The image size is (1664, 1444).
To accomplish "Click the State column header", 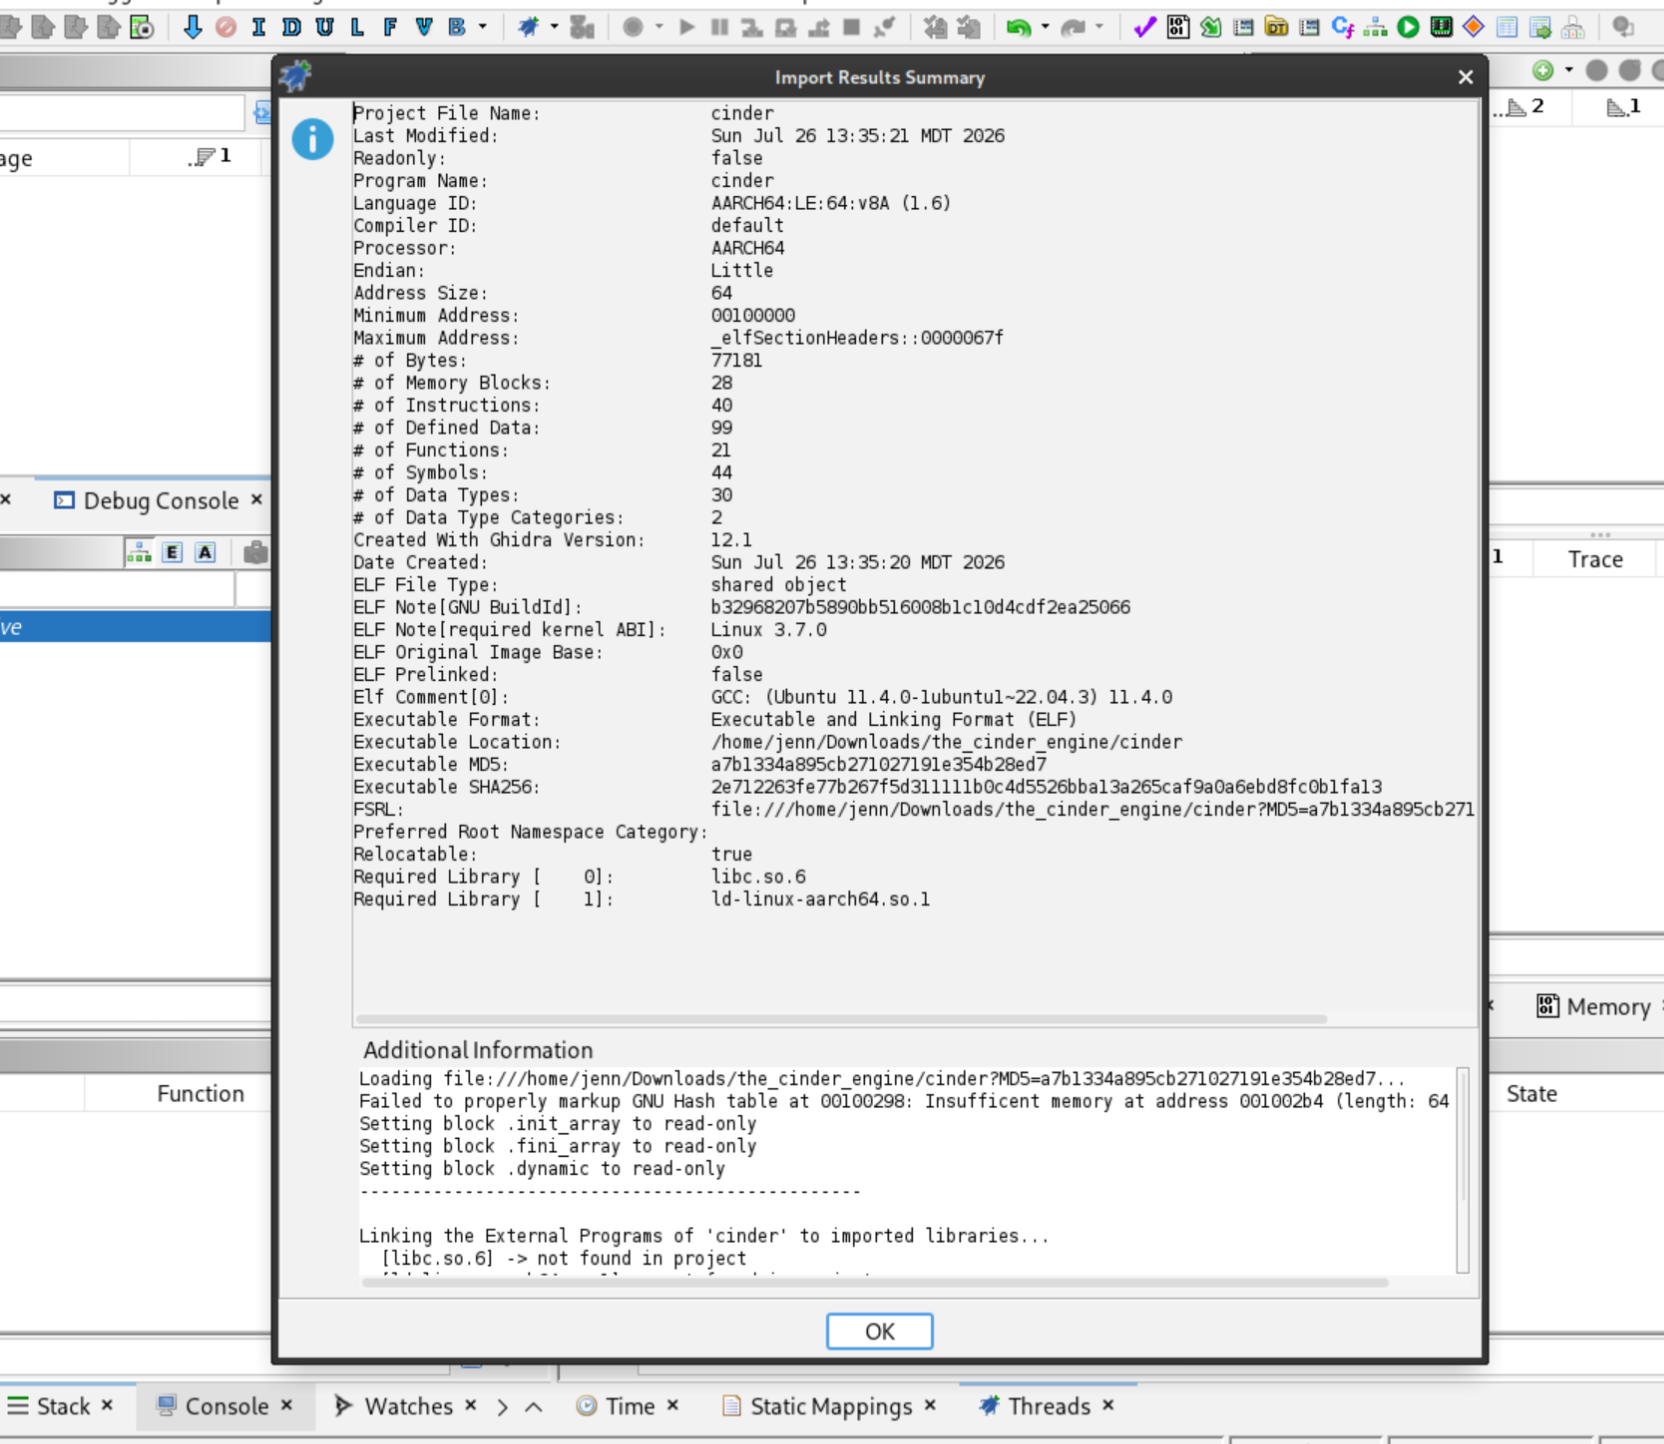I will [1531, 1093].
